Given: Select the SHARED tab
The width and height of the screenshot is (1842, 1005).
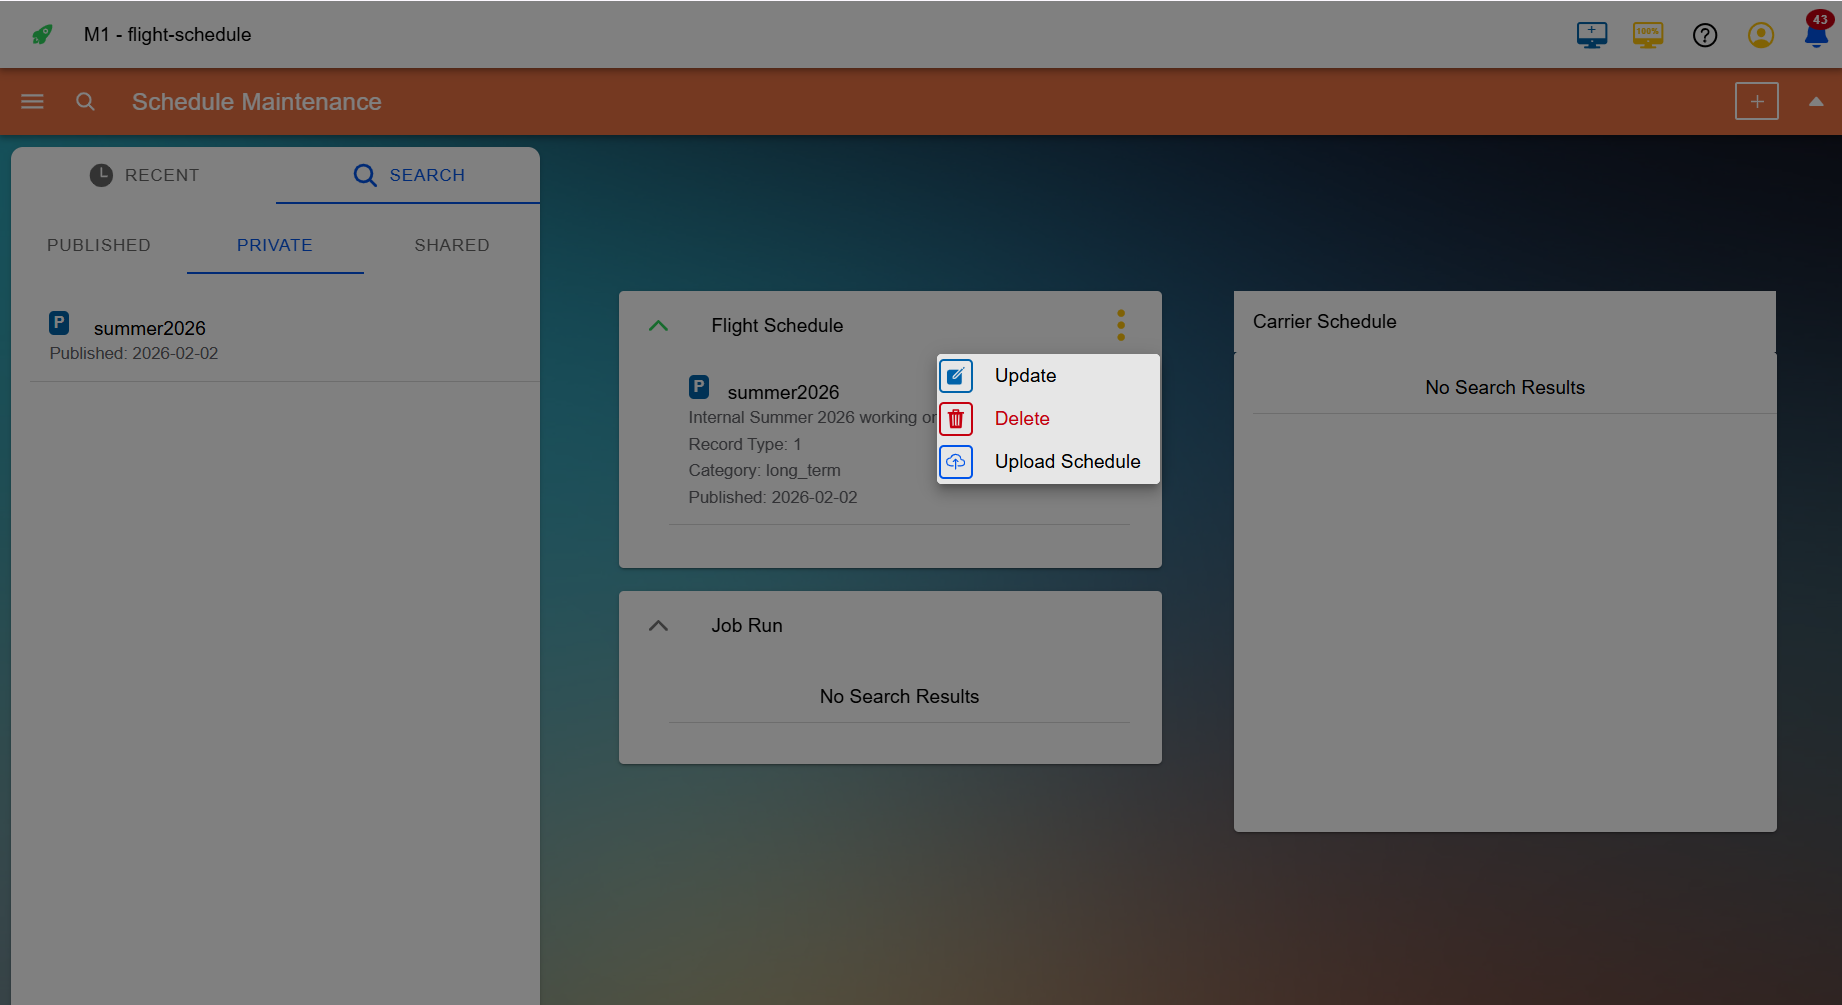Looking at the screenshot, I should 452,245.
